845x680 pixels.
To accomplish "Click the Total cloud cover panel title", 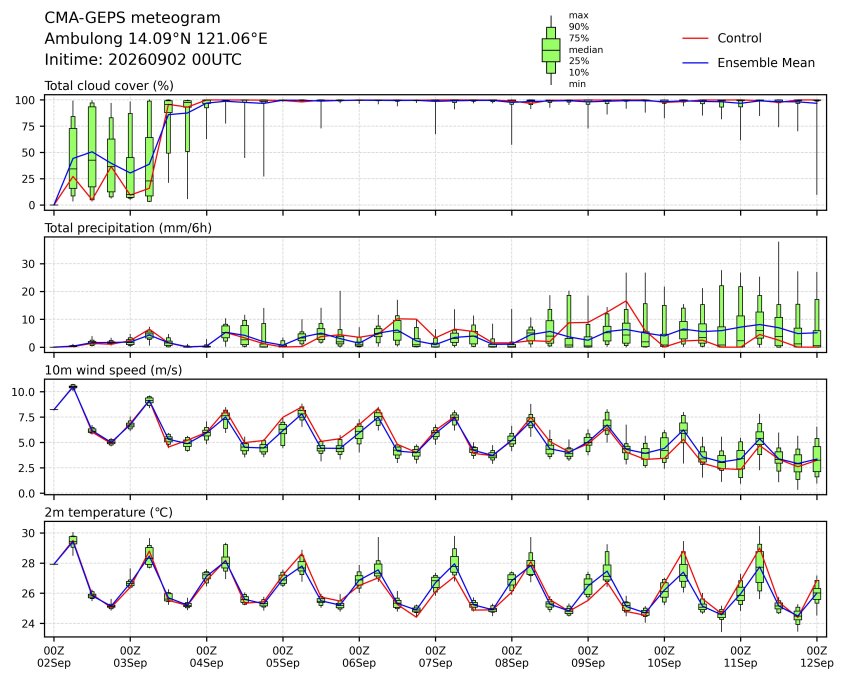I will point(109,86).
